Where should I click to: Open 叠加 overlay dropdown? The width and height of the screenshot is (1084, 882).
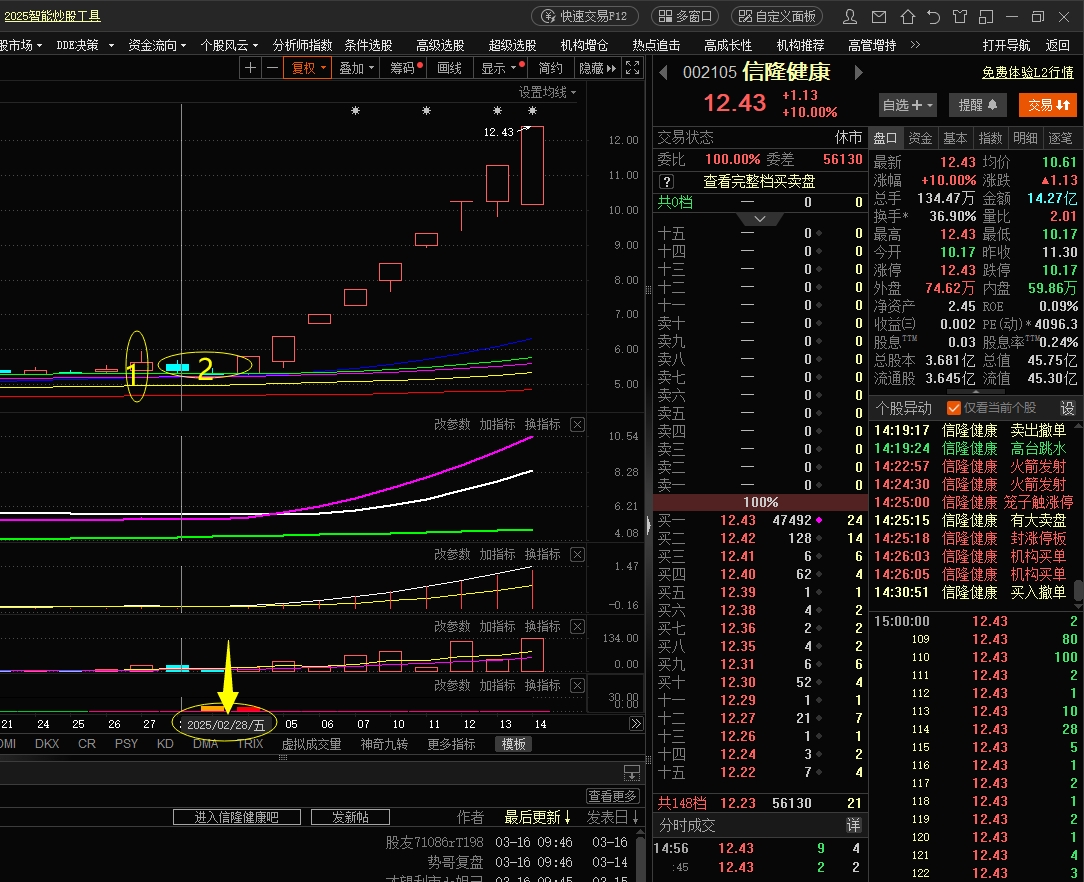(357, 68)
